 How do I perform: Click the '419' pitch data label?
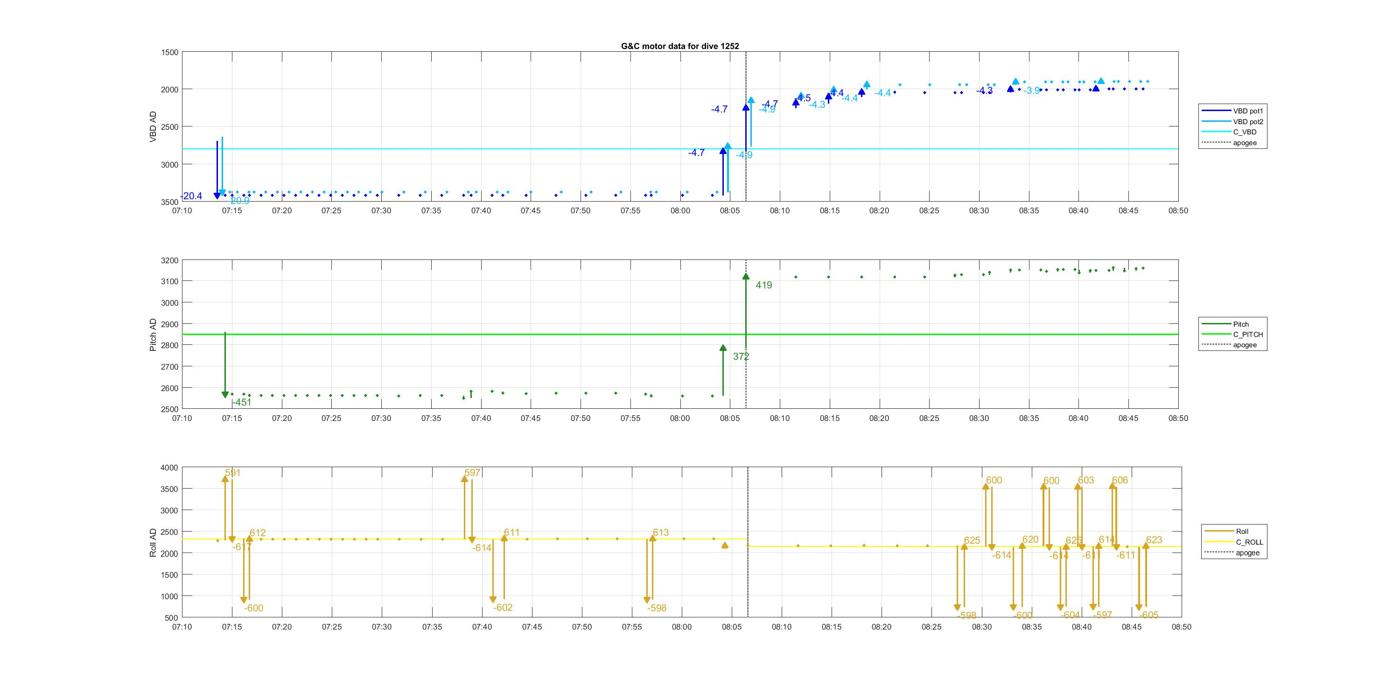coord(764,286)
